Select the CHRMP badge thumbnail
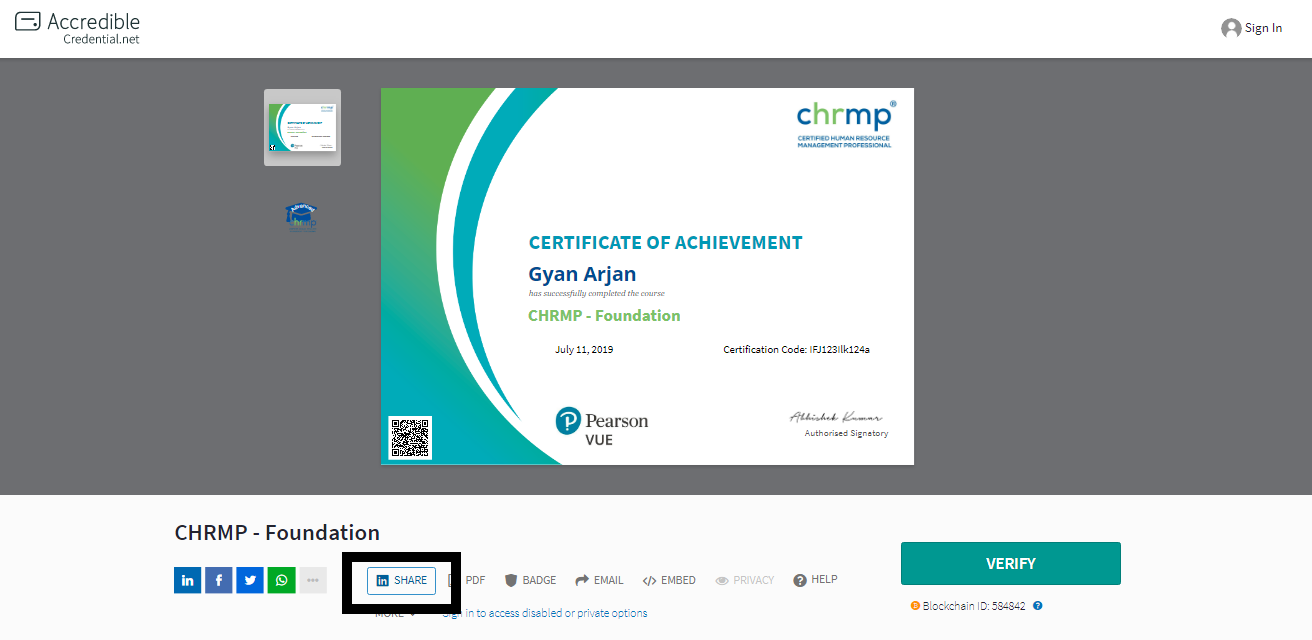Viewport: 1312px width, 640px height. click(301, 217)
